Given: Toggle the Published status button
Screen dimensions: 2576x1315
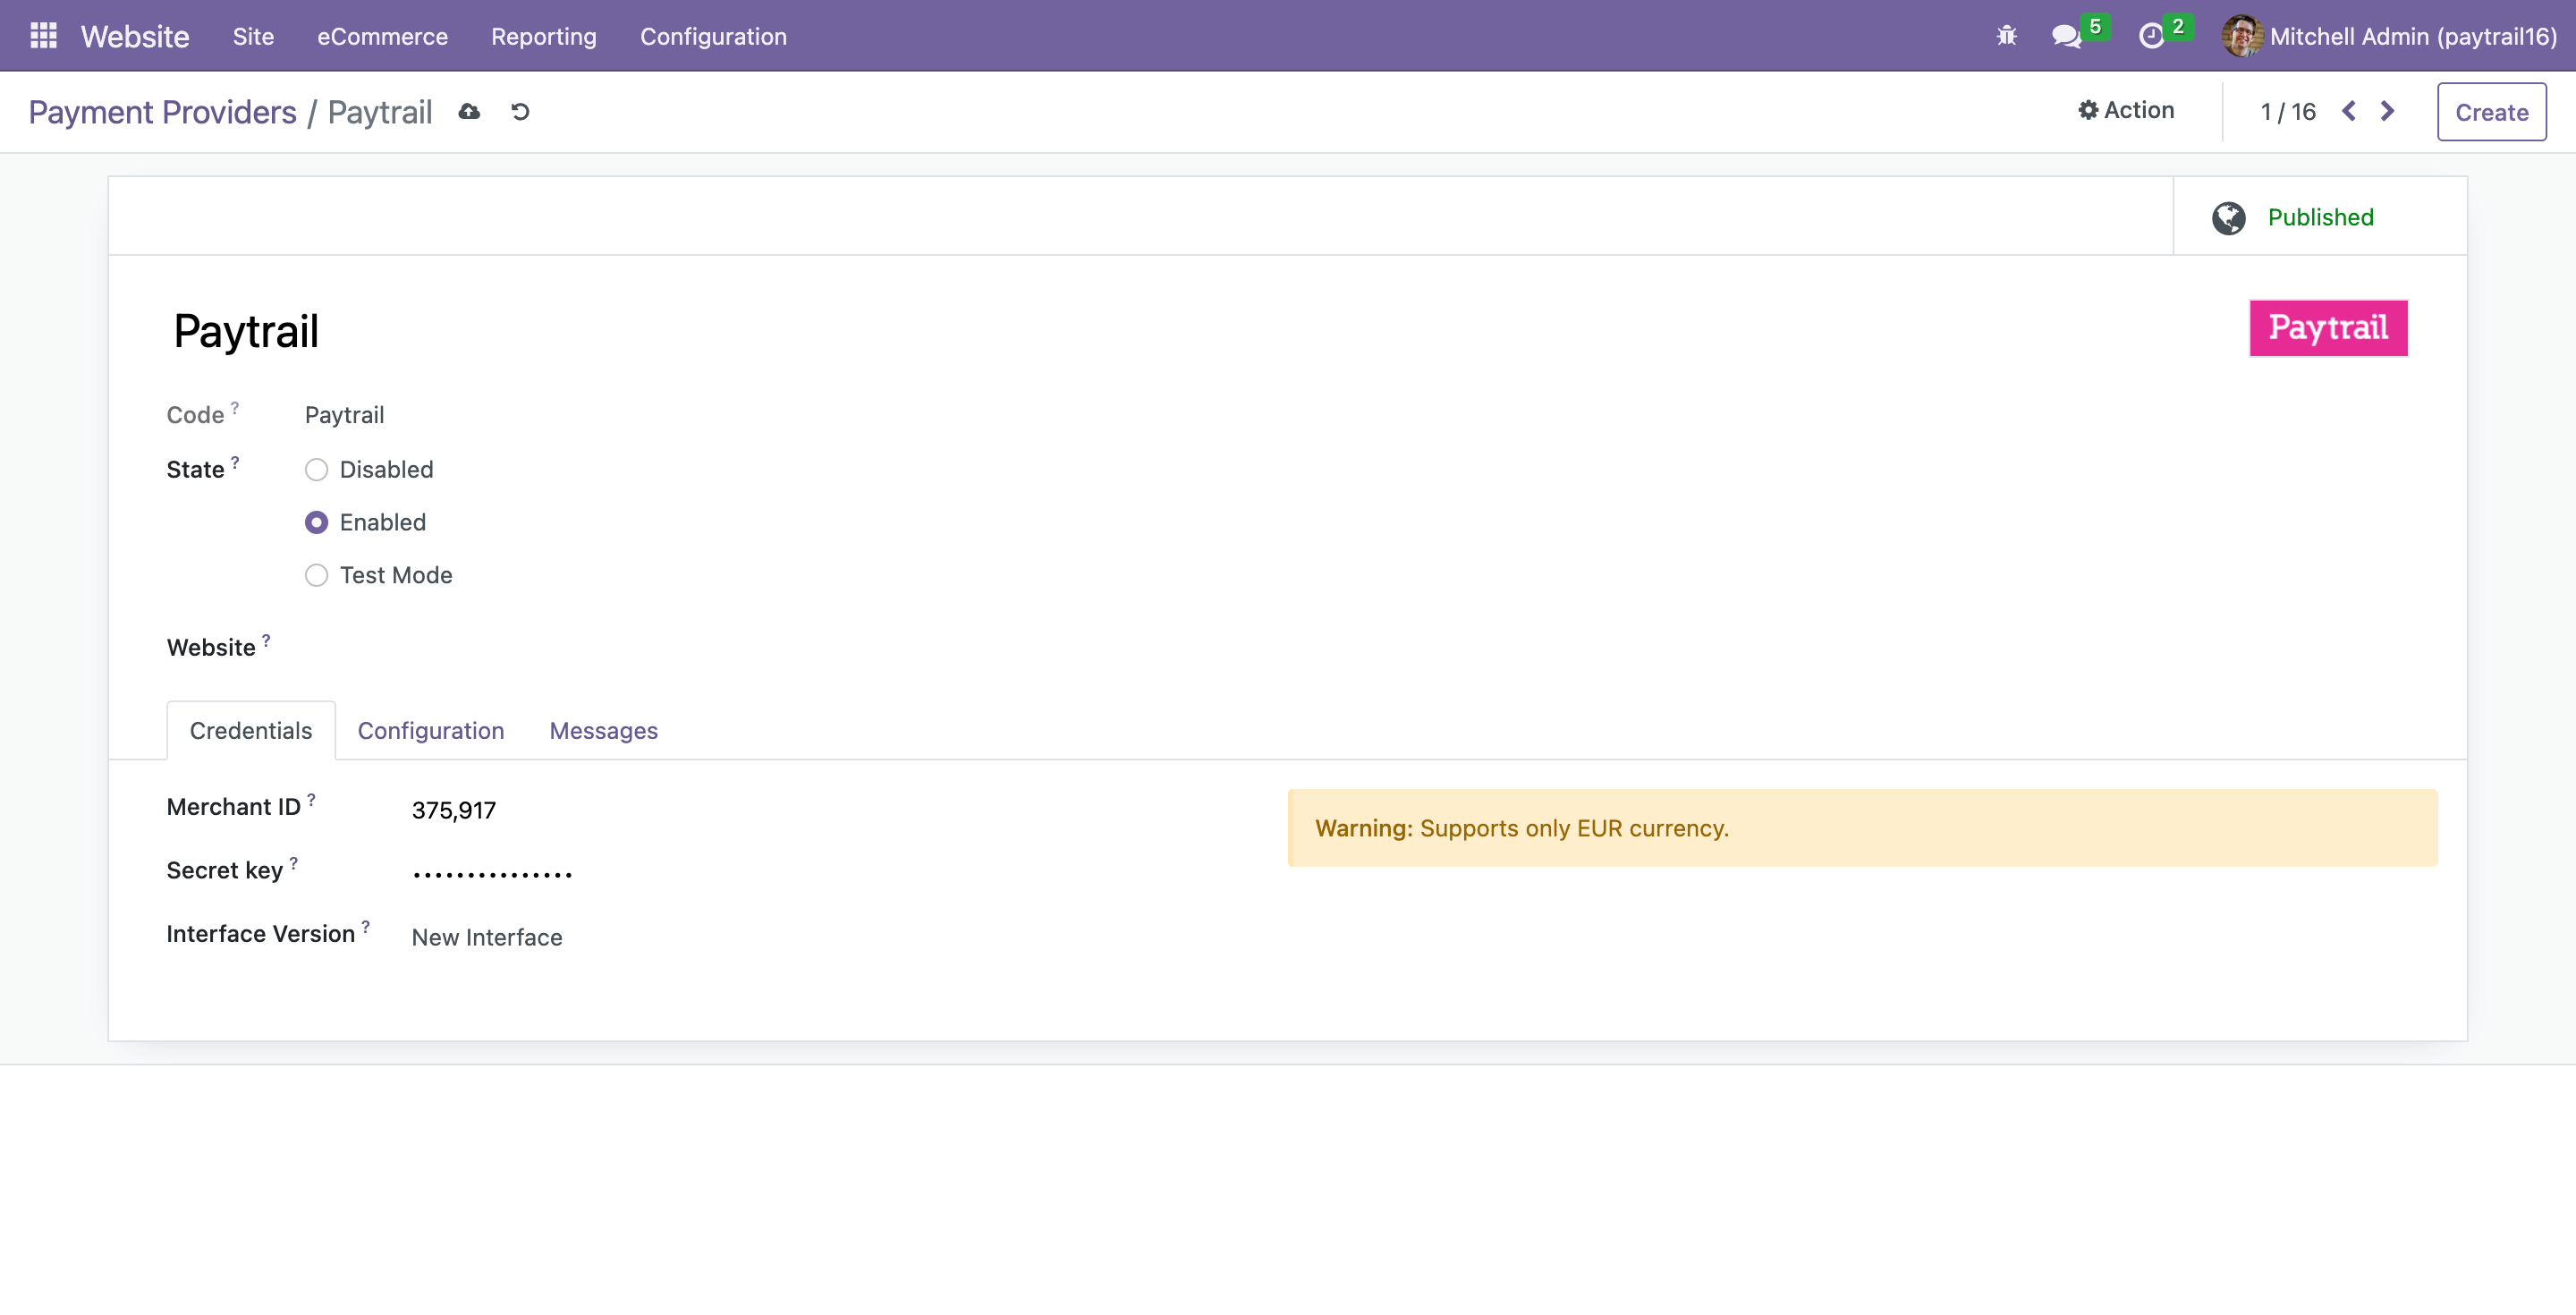Looking at the screenshot, I should pos(2320,217).
